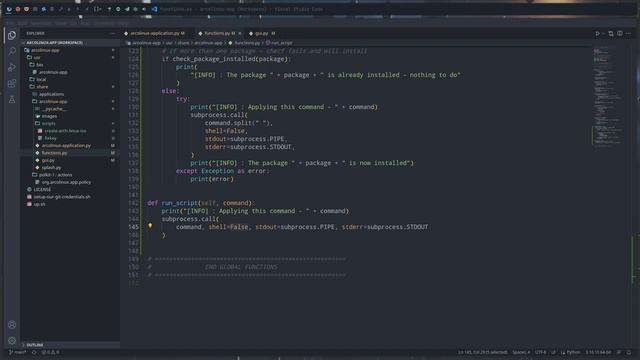Collapse the arcolinux-app root folder
This screenshot has height=360, width=640.
click(x=71, y=50)
